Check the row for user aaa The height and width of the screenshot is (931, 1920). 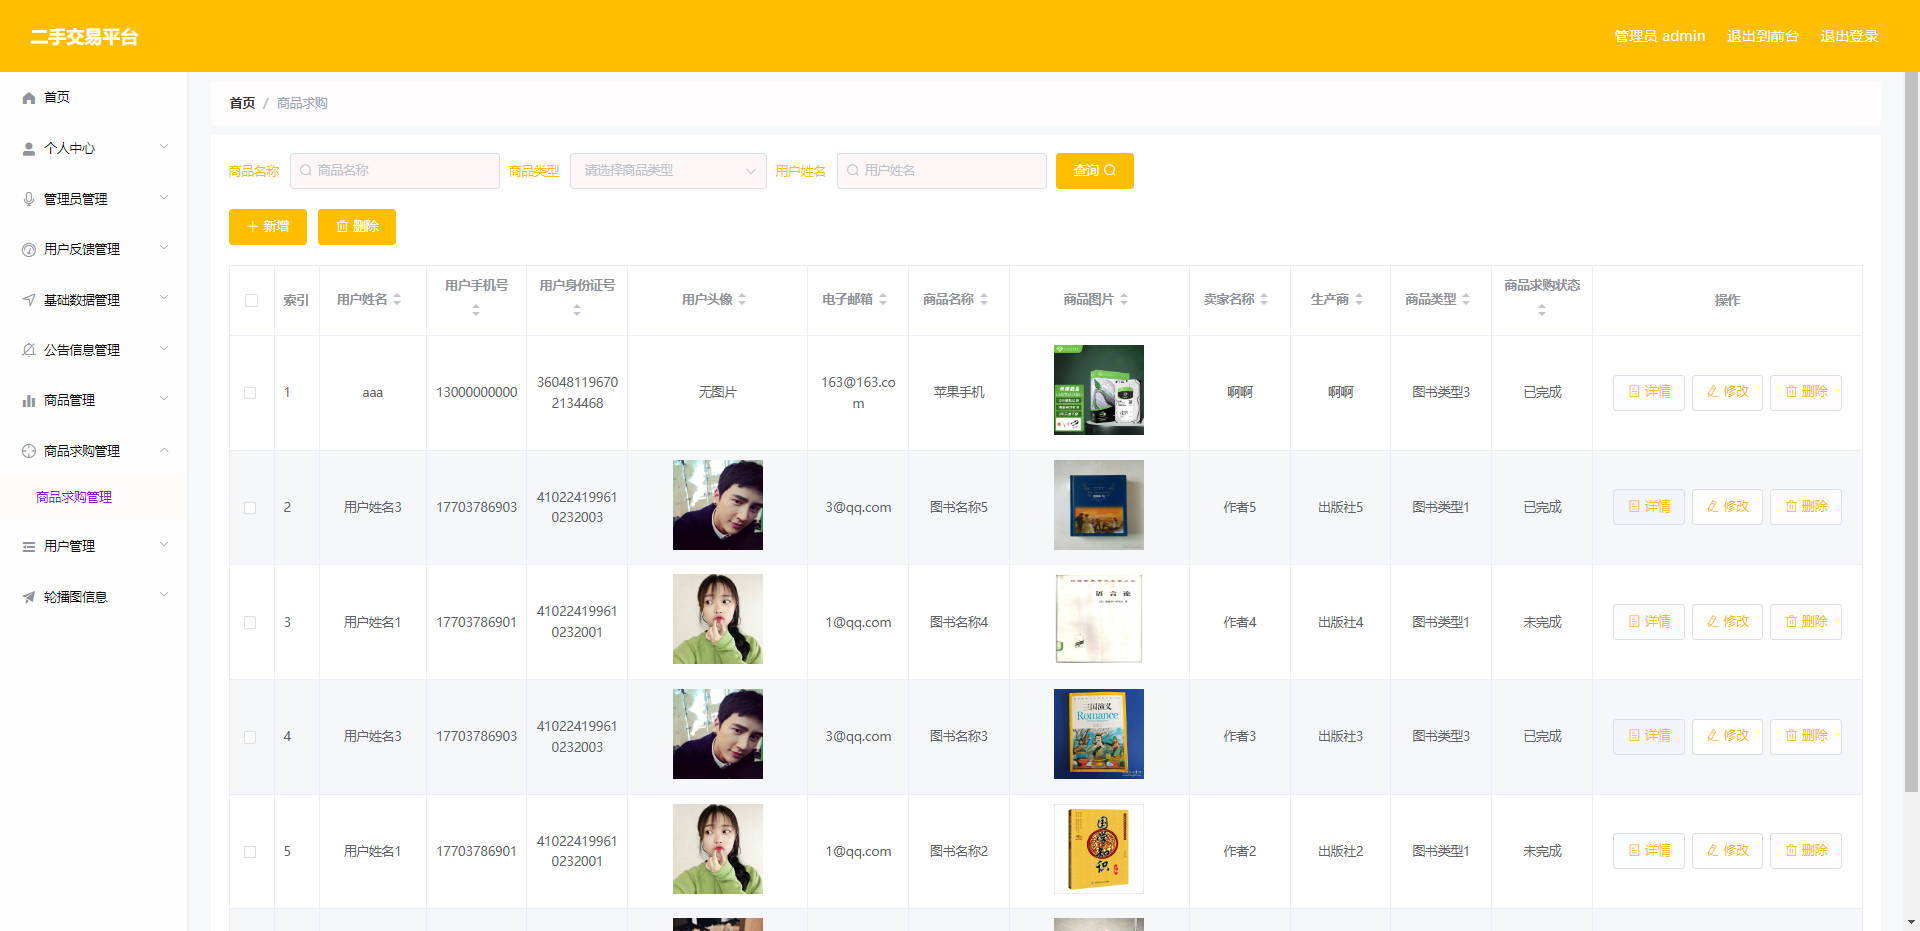point(250,393)
